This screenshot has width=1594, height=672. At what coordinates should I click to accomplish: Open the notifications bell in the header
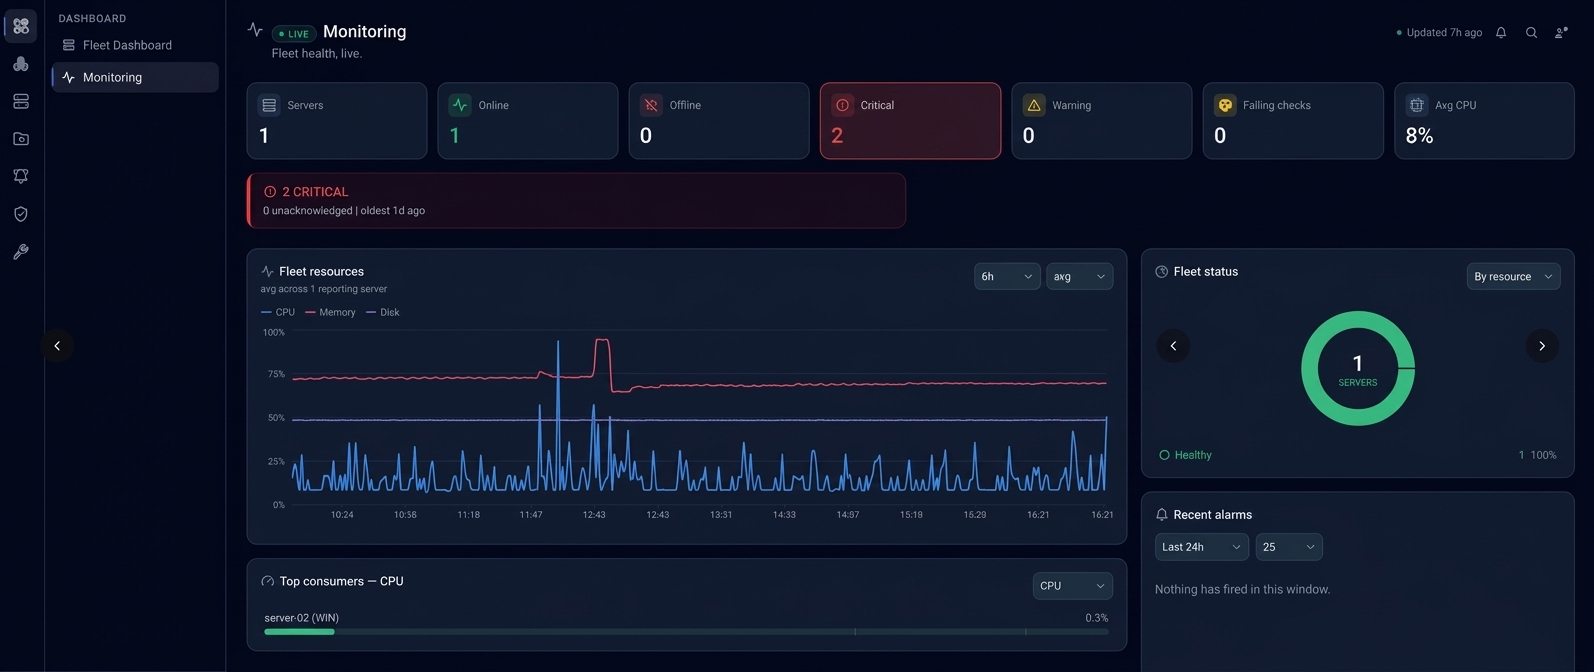coord(1501,33)
